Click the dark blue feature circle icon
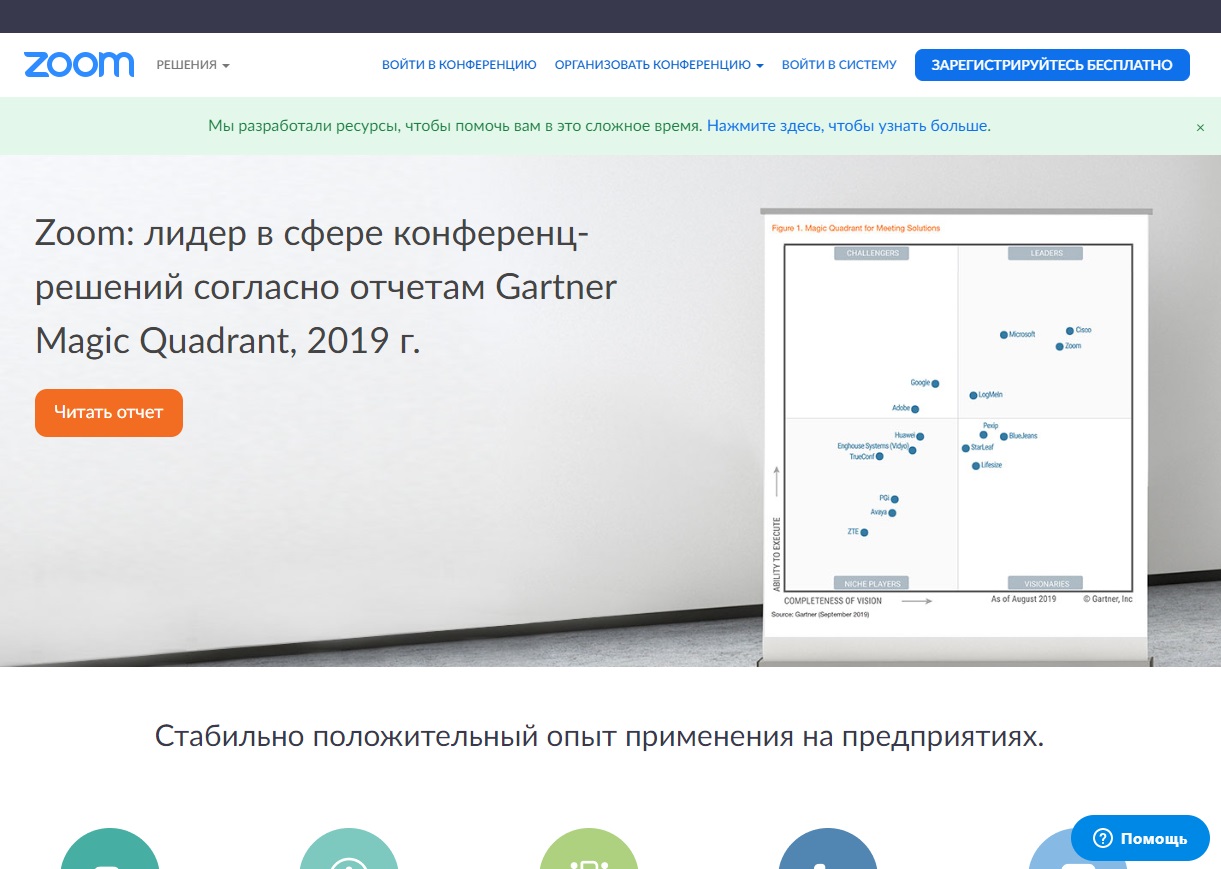Viewport: 1221px width, 869px height. (x=828, y=849)
